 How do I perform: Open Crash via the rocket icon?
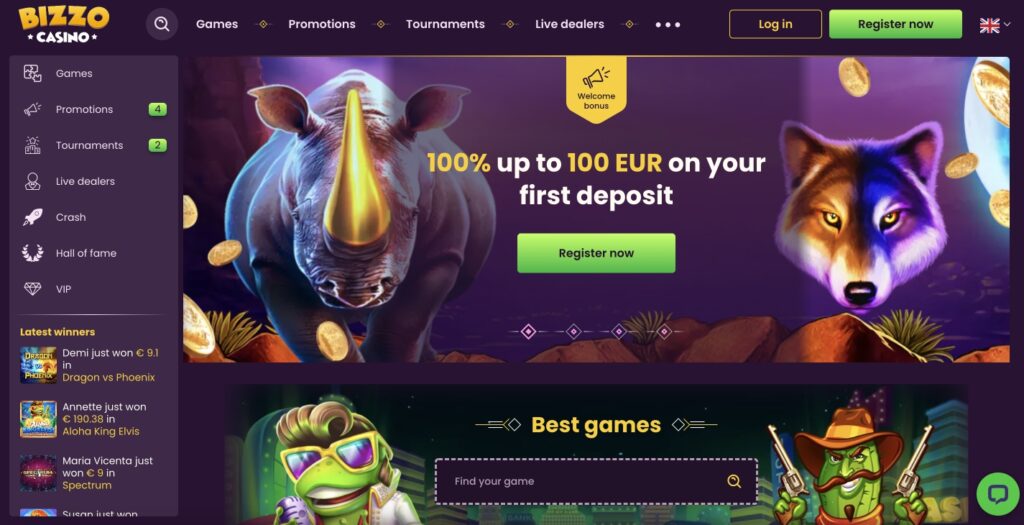pyautogui.click(x=33, y=217)
